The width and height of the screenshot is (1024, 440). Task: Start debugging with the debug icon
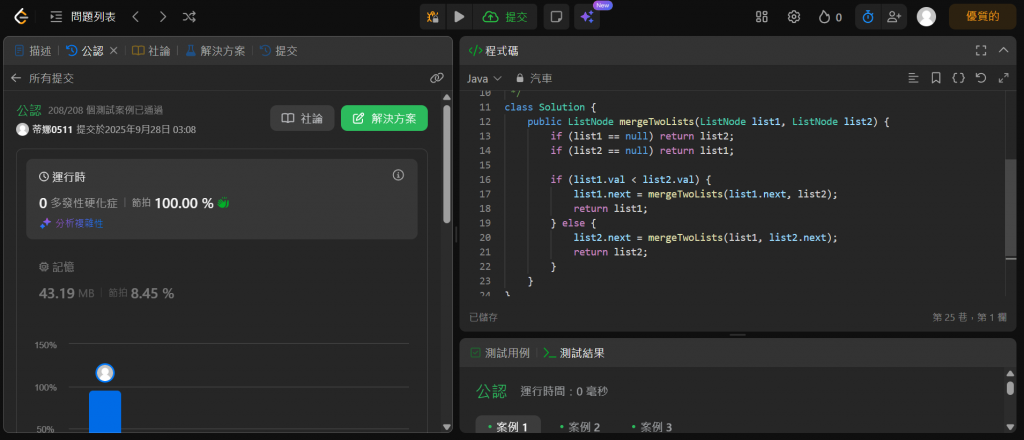pos(432,17)
